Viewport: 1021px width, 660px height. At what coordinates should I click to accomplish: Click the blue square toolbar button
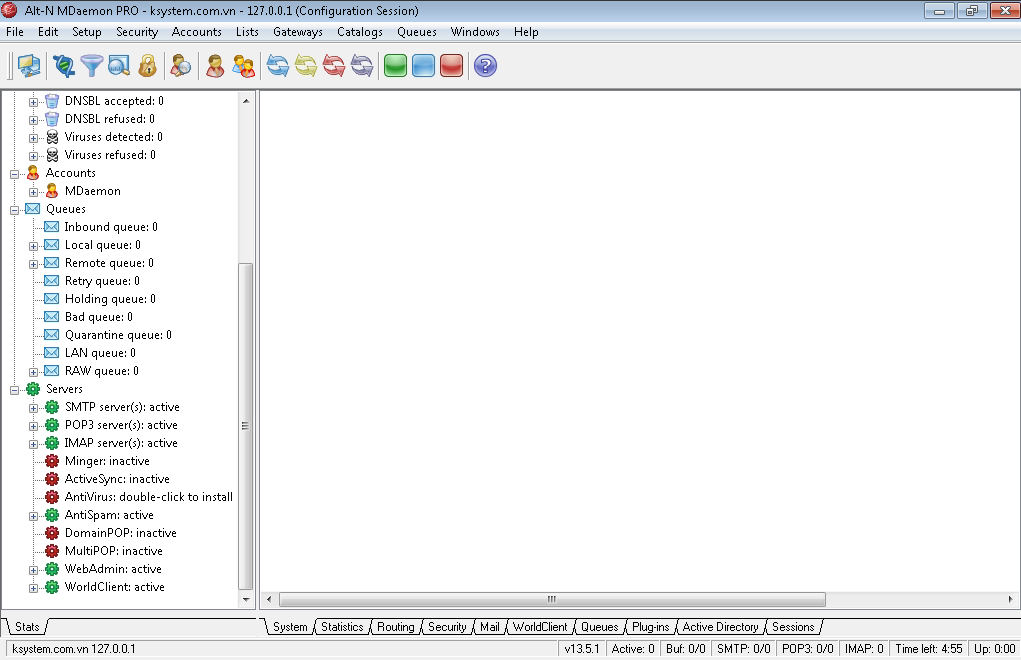[423, 66]
